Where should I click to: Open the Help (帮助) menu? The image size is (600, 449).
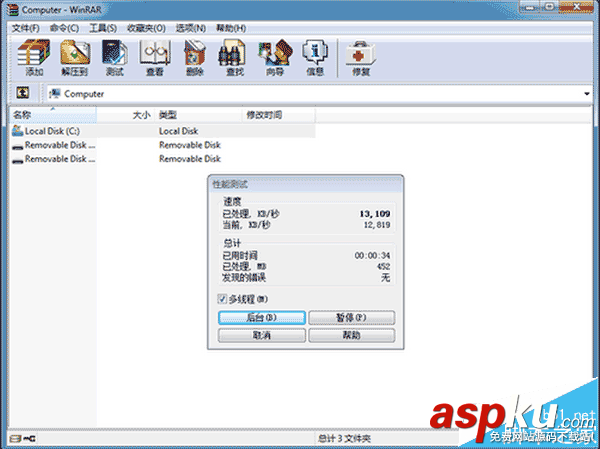pyautogui.click(x=231, y=28)
